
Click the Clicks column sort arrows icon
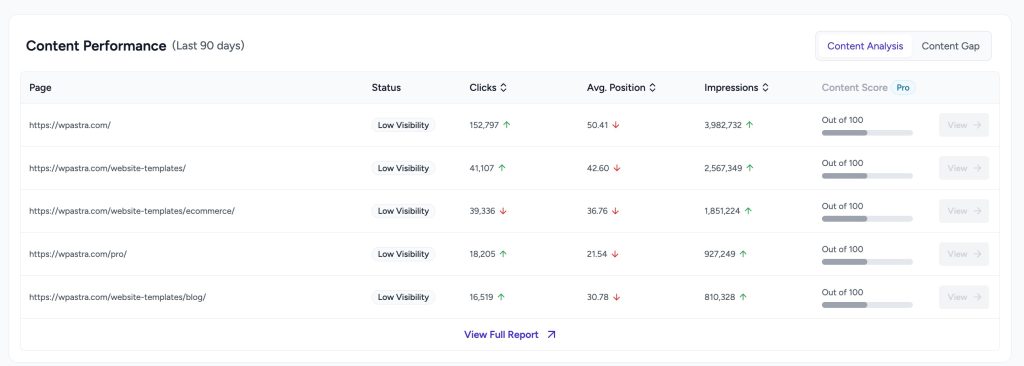pyautogui.click(x=504, y=88)
